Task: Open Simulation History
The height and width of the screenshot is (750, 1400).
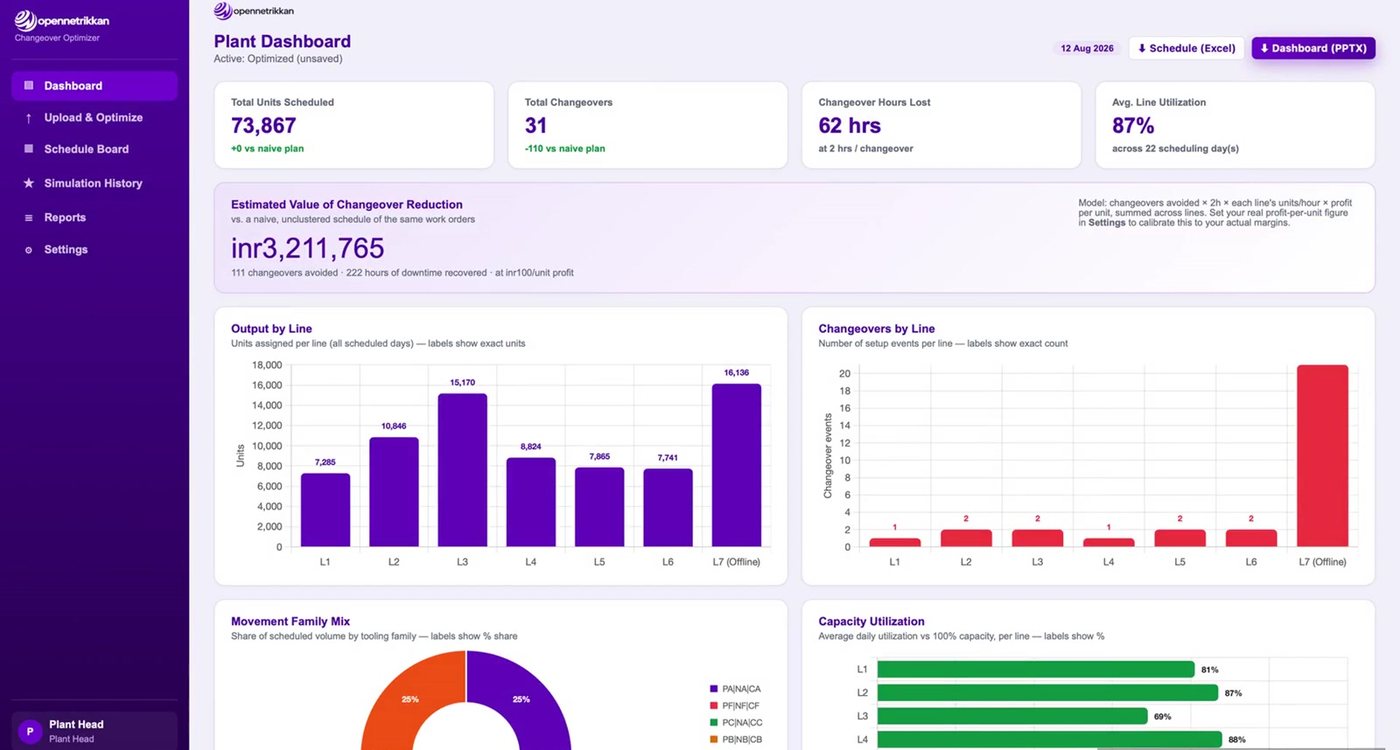Action: tap(94, 183)
